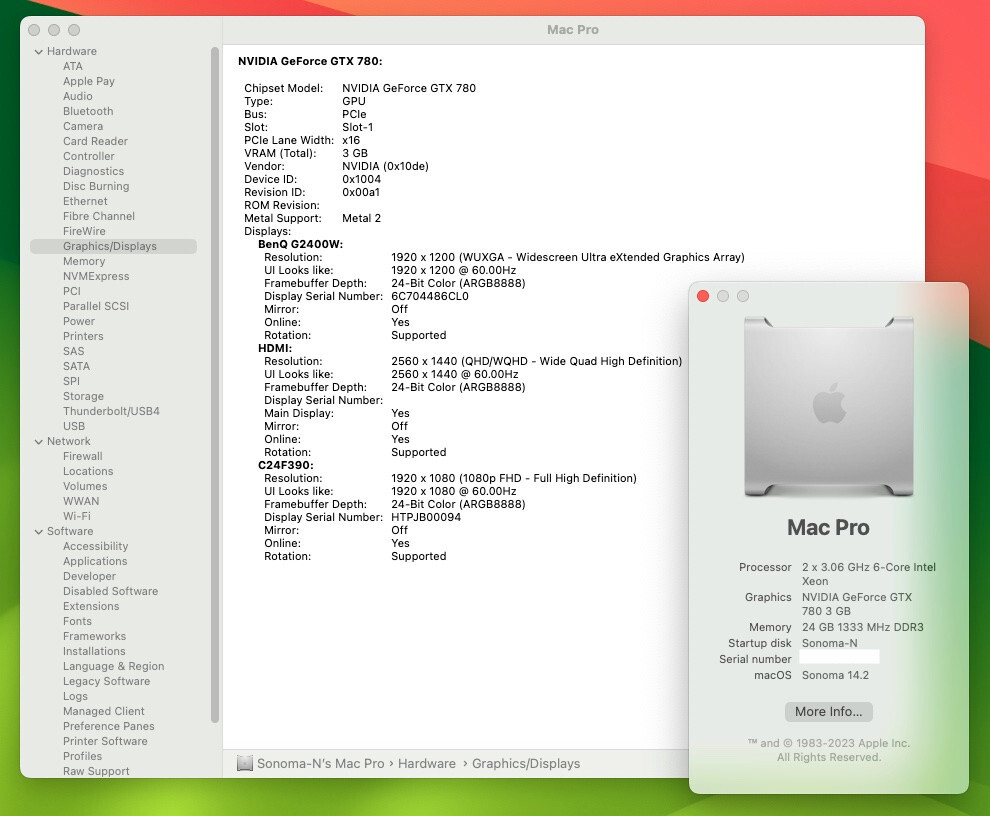
Task: Open Card Reader entry
Action: [95, 141]
